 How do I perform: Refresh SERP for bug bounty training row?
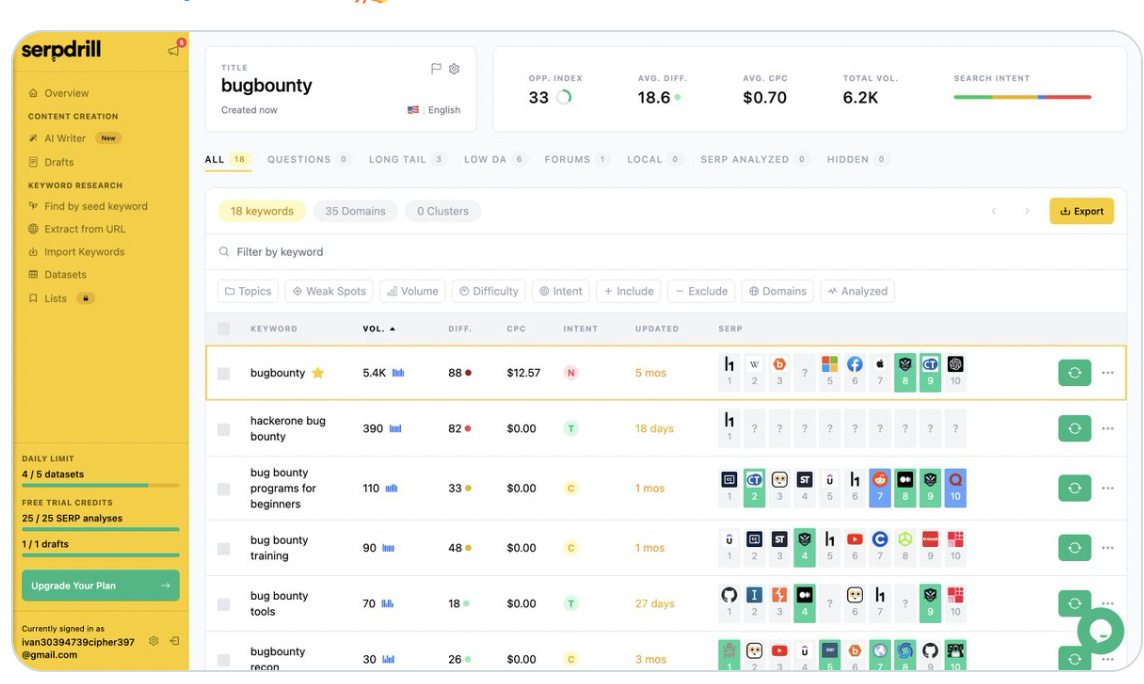1074,548
